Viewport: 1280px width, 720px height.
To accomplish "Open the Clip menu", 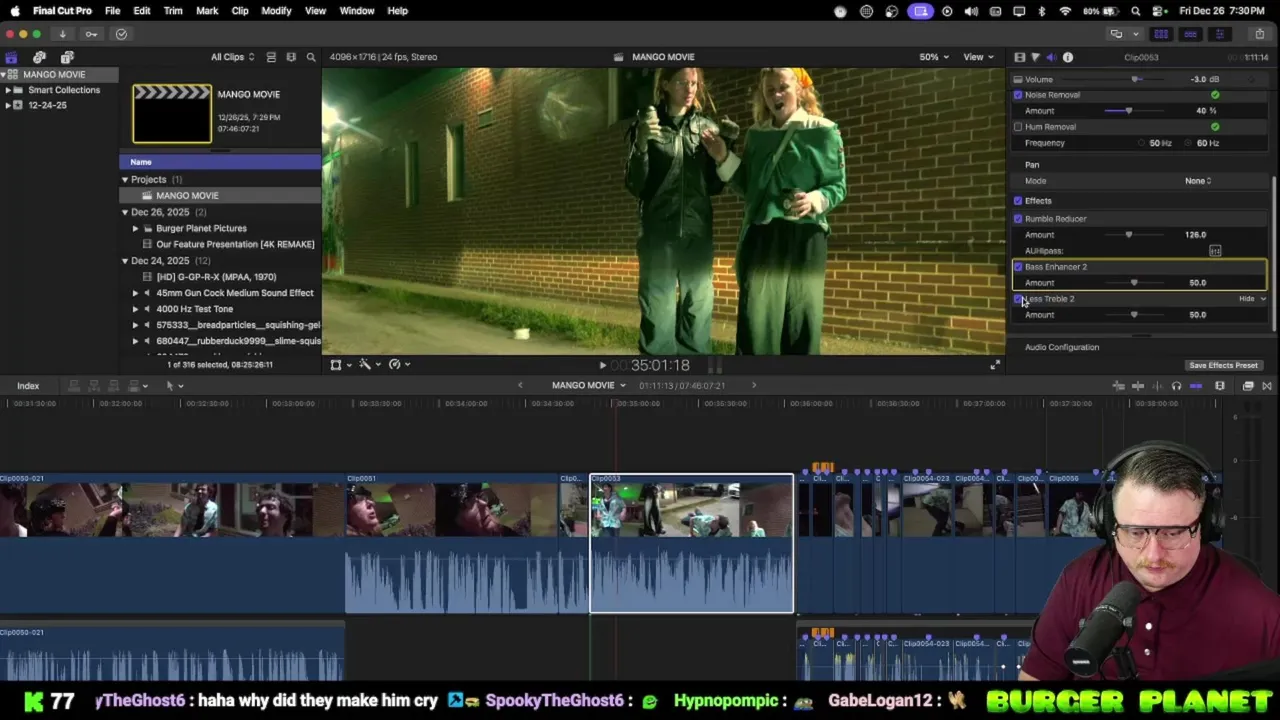I will pos(240,11).
